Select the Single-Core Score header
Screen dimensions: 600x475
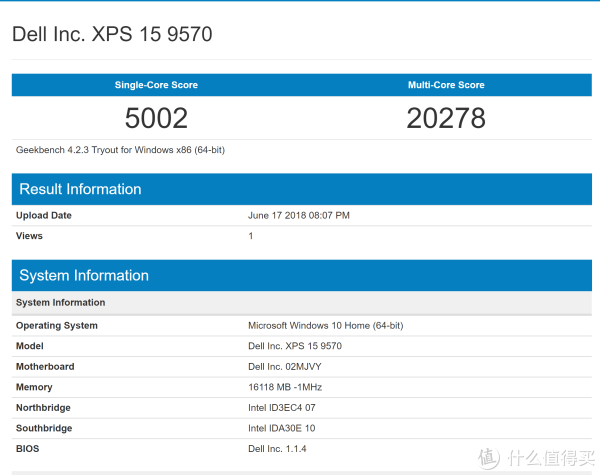point(156,85)
